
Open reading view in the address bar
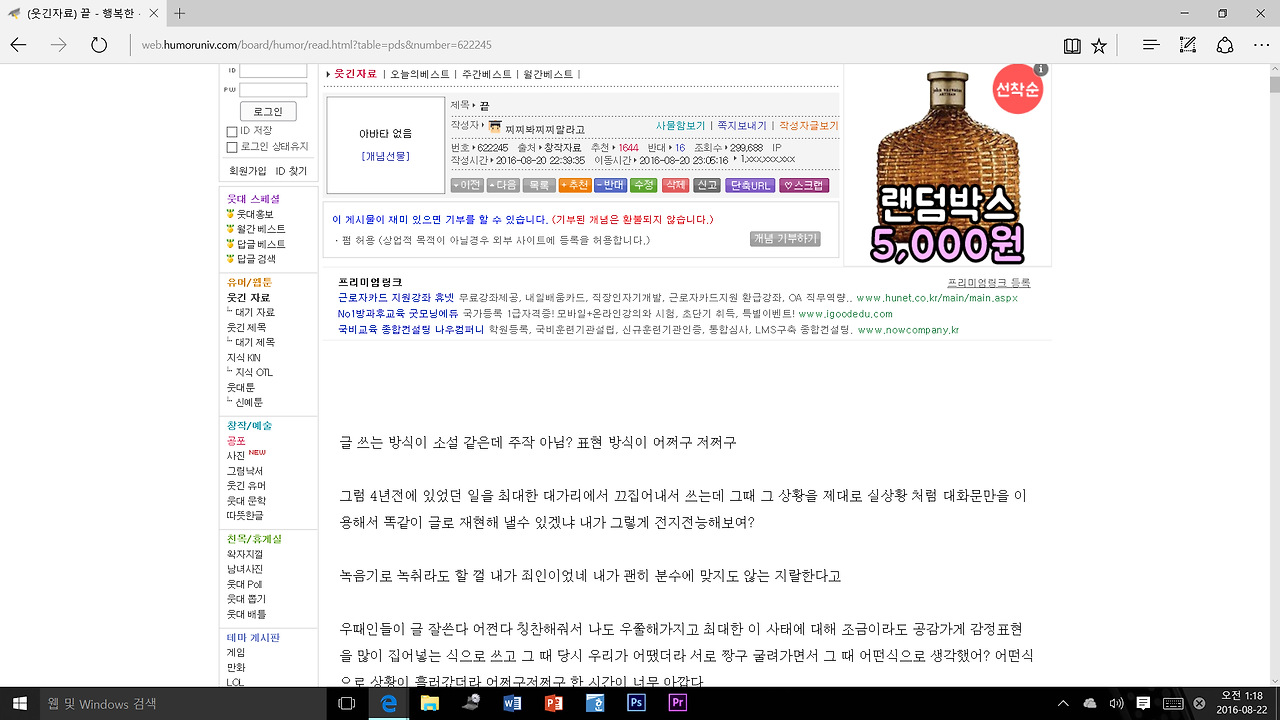(1070, 44)
